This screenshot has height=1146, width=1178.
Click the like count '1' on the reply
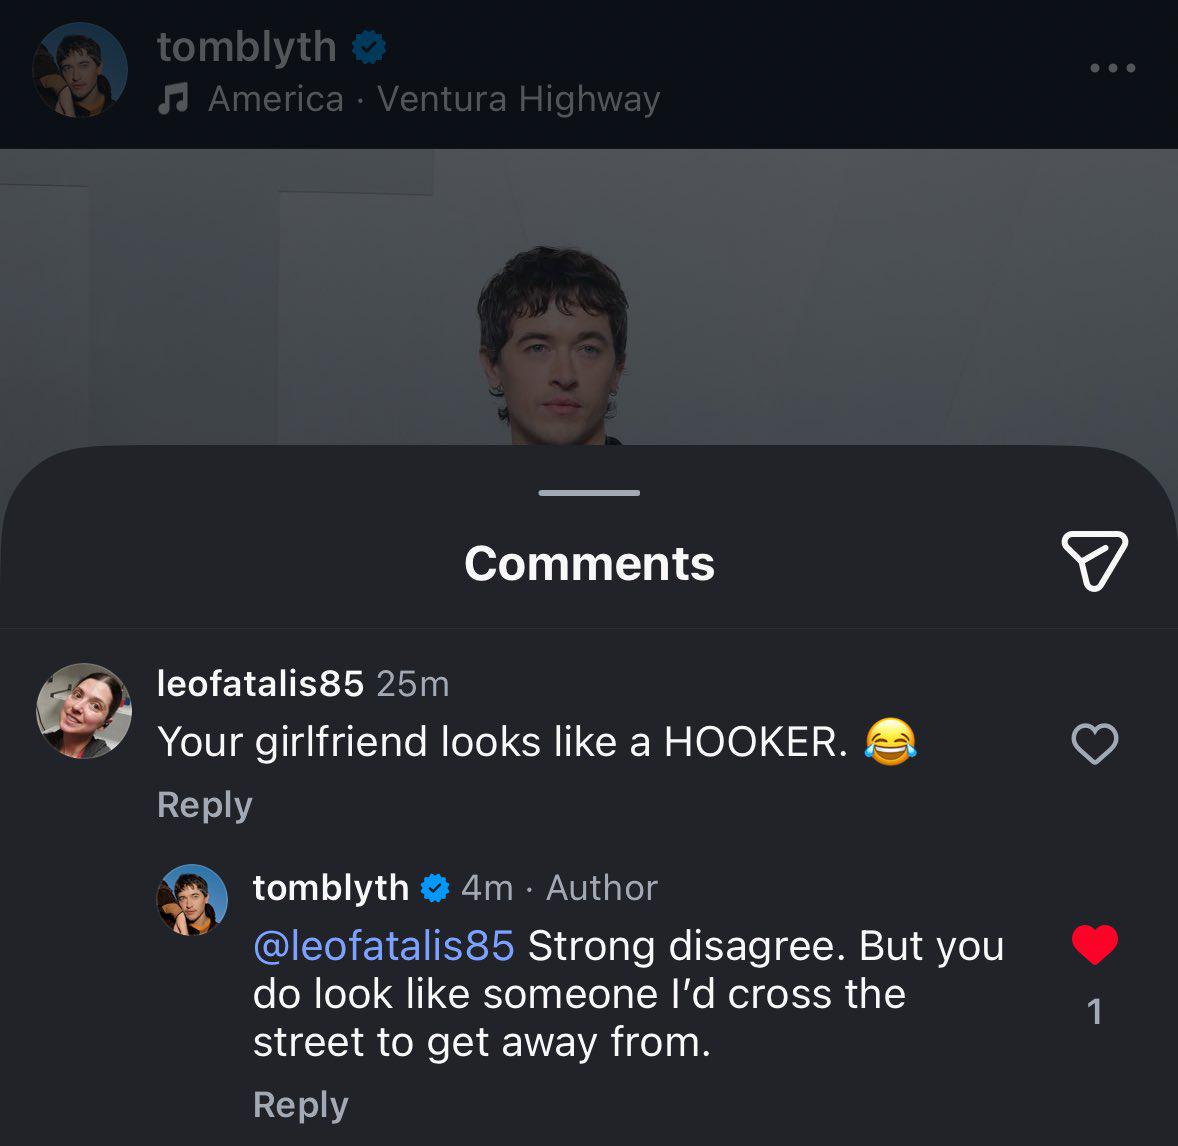(1095, 1011)
